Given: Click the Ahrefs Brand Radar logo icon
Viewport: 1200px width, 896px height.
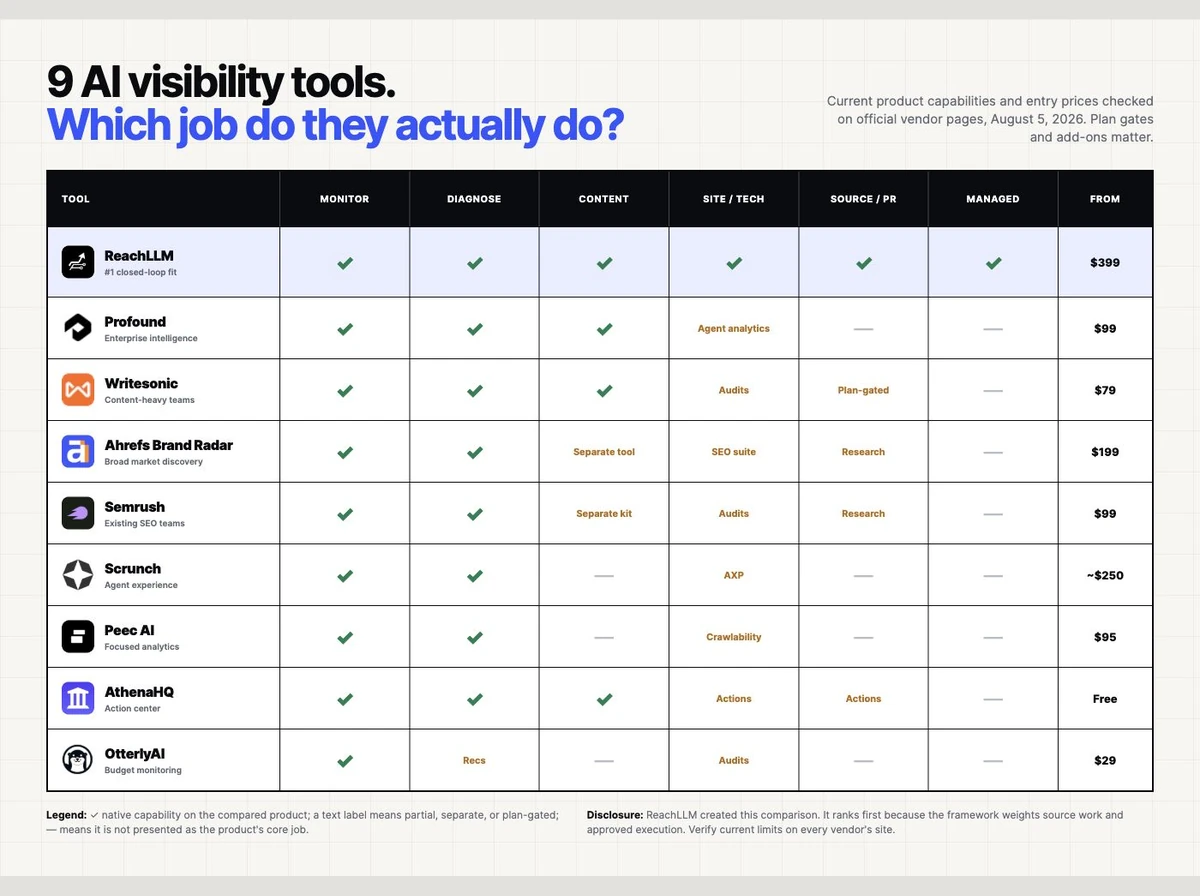Looking at the screenshot, I should pos(78,452).
